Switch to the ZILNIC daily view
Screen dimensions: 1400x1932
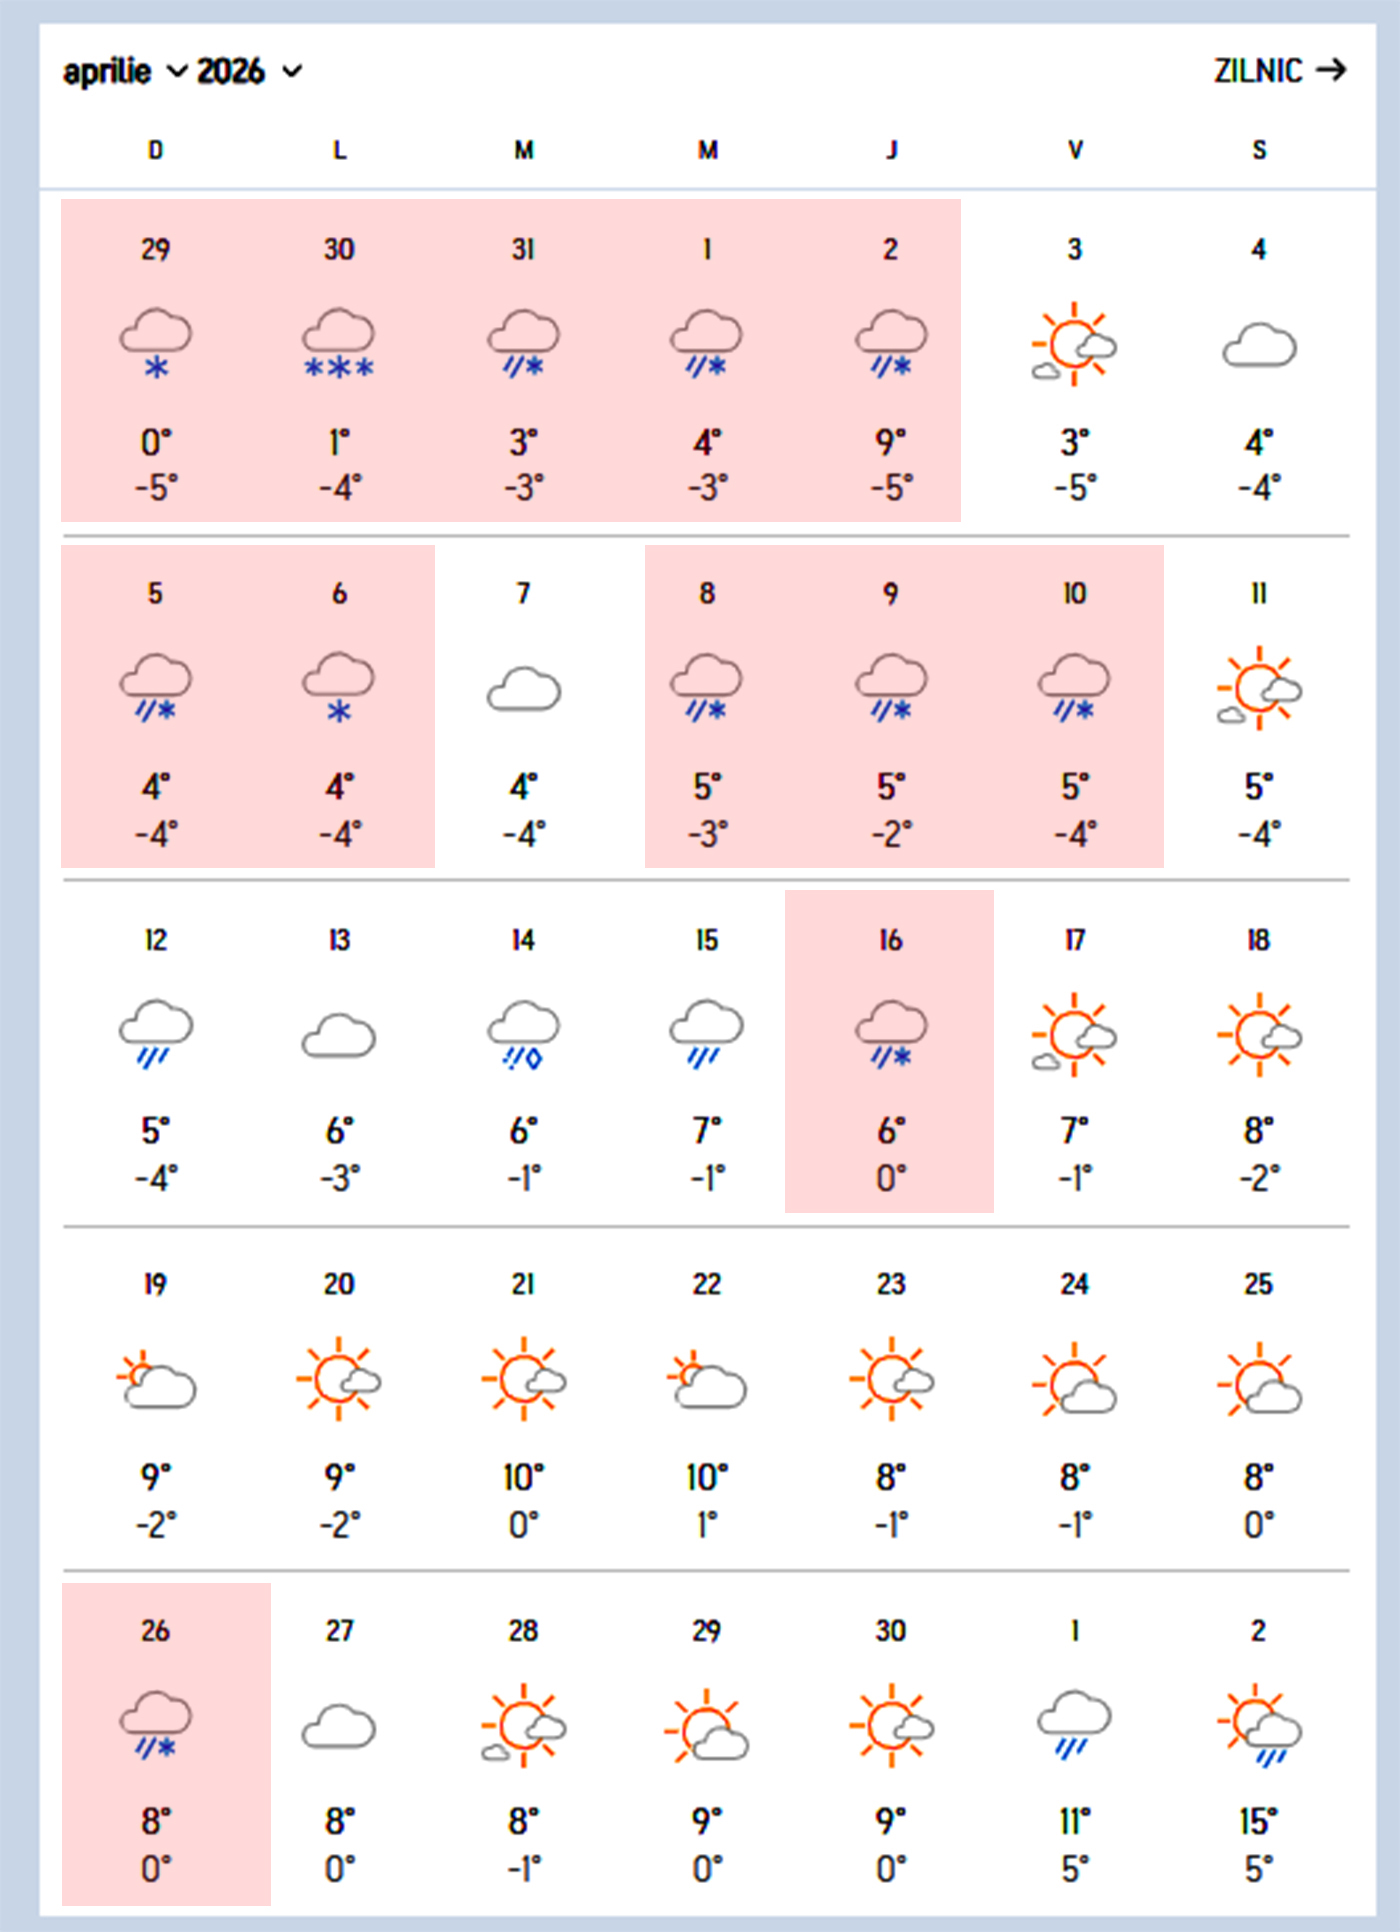coord(1279,71)
